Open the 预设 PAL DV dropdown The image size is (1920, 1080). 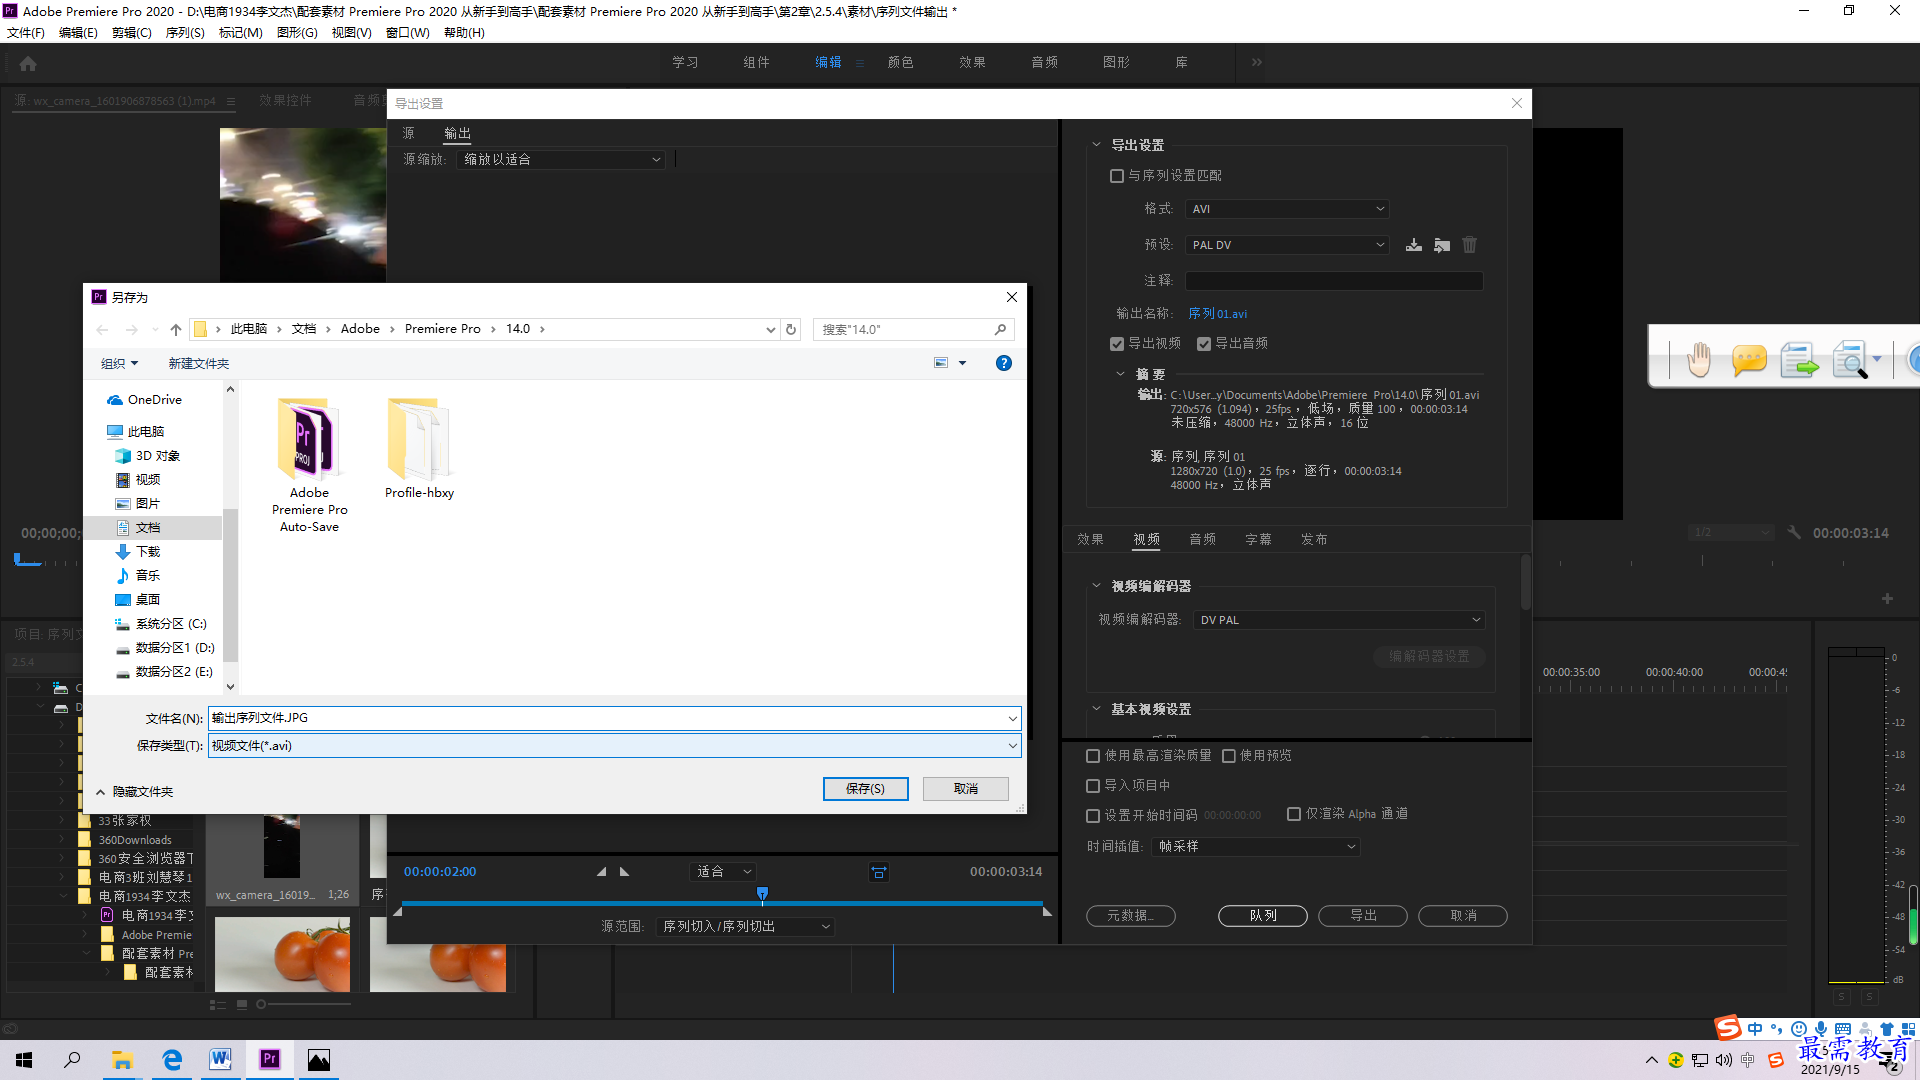click(1287, 245)
